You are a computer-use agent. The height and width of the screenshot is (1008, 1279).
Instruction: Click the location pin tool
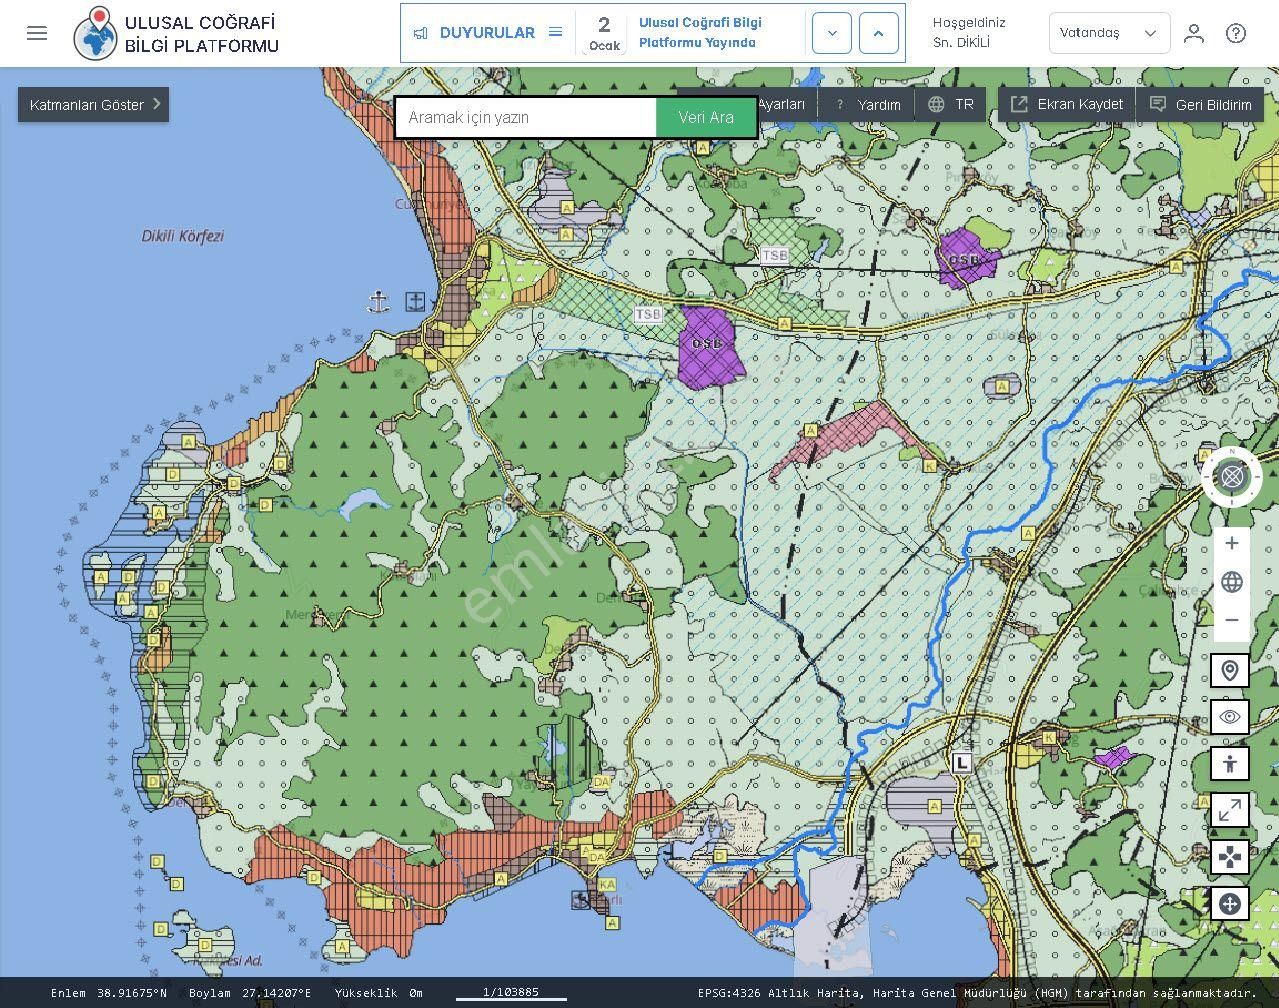coord(1229,670)
